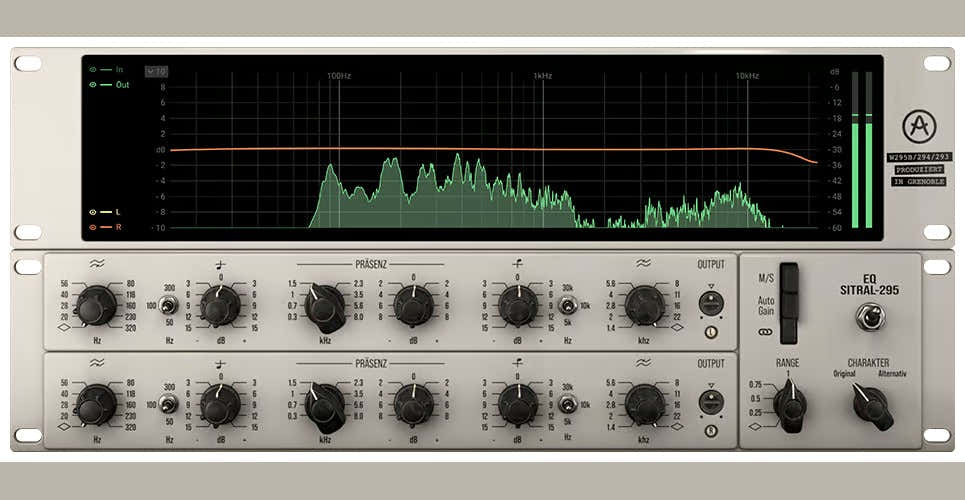Click the CHARAKTER label
965x500 pixels.
coord(868,363)
